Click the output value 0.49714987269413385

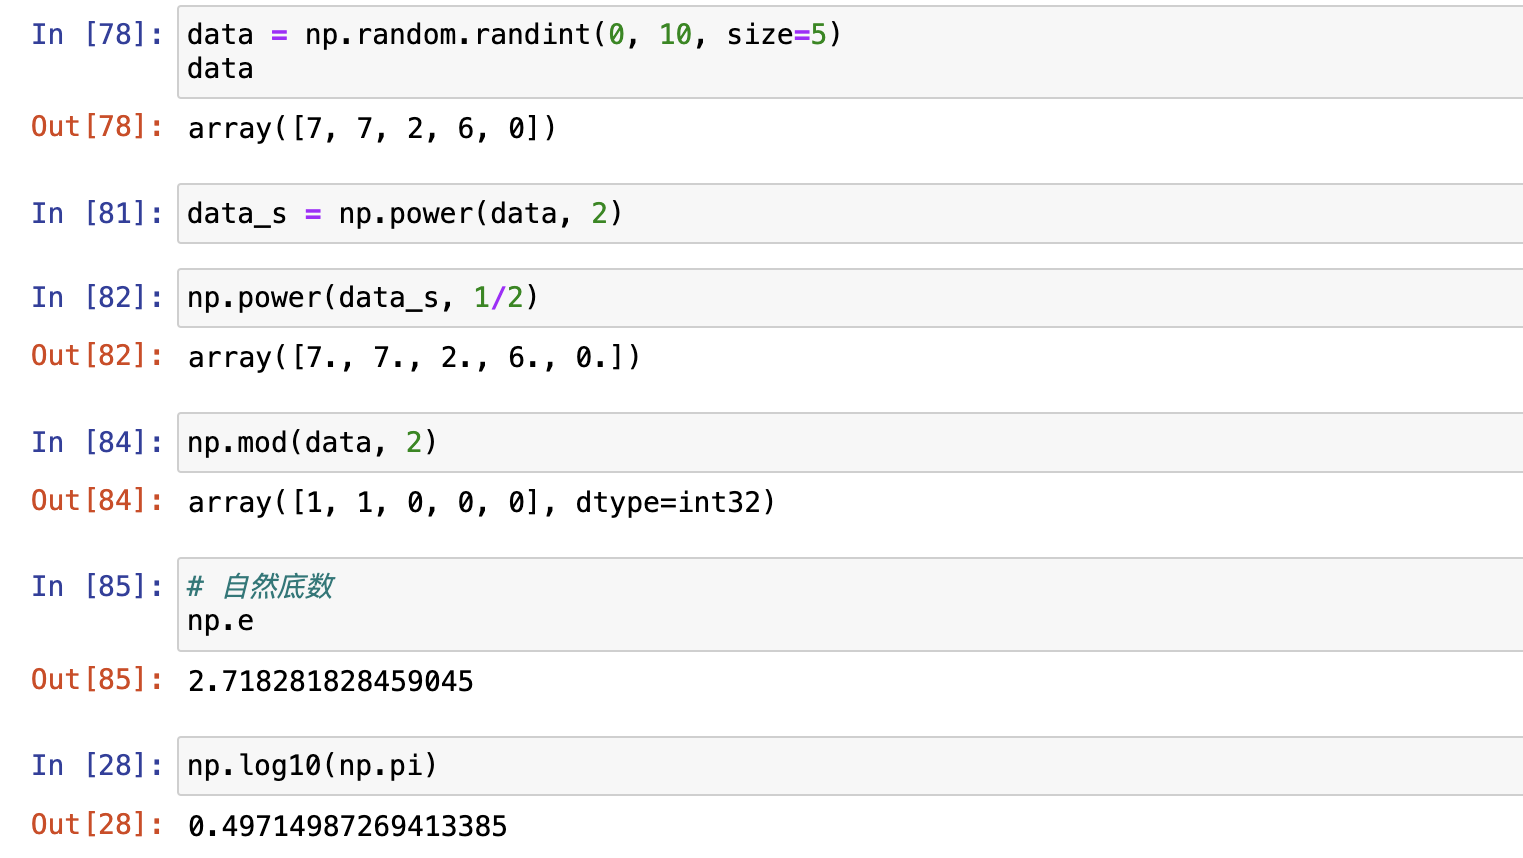[x=348, y=827]
